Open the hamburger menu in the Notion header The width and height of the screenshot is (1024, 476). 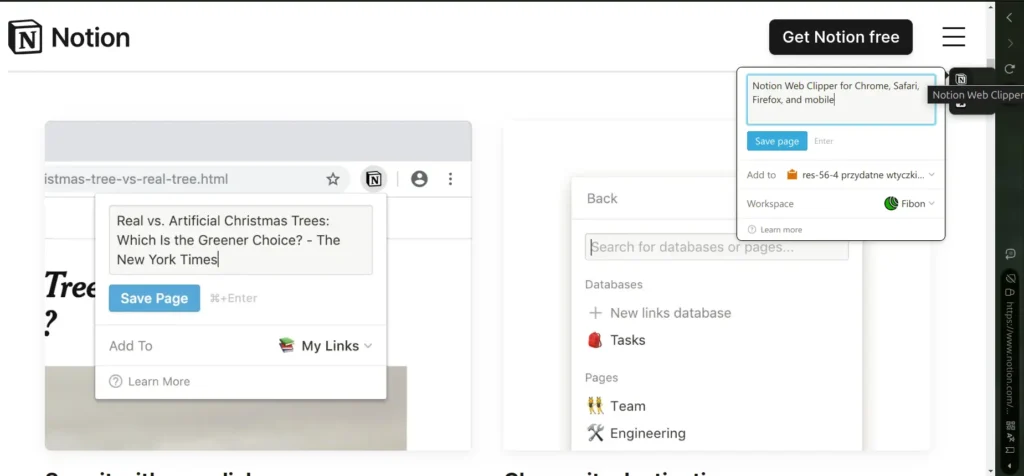point(953,37)
